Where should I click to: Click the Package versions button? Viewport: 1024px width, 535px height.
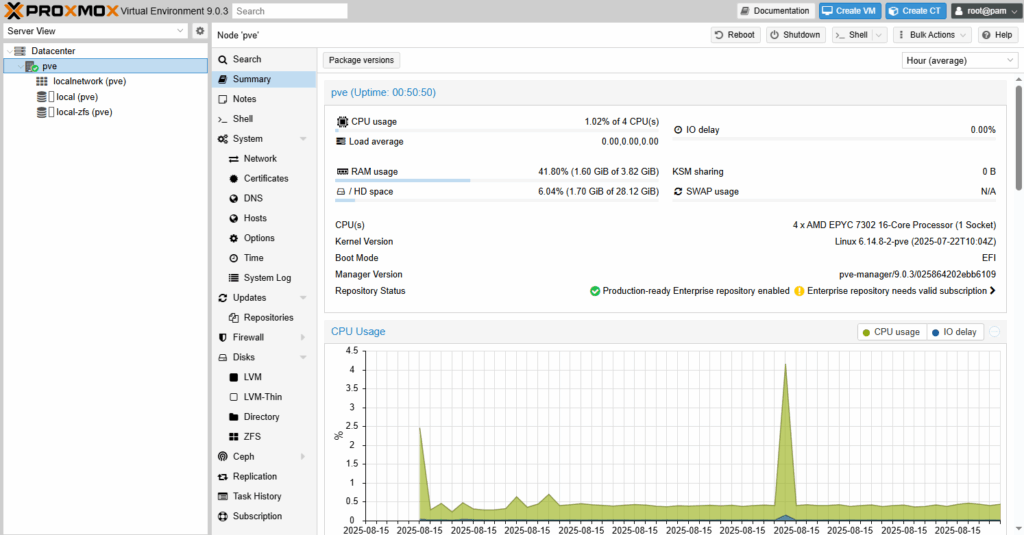[x=361, y=60]
